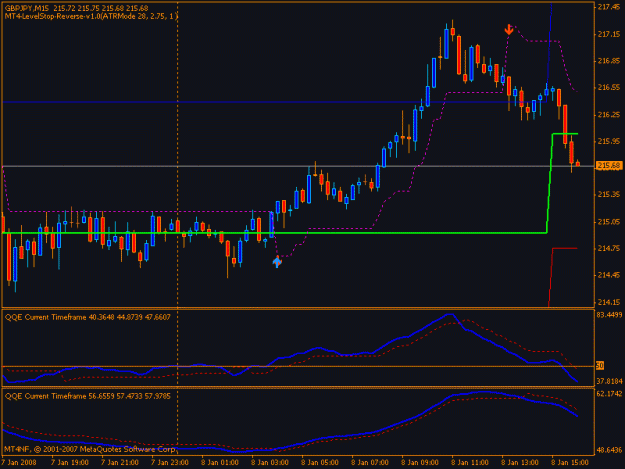Click the 215.35 price axis label

click(x=608, y=194)
